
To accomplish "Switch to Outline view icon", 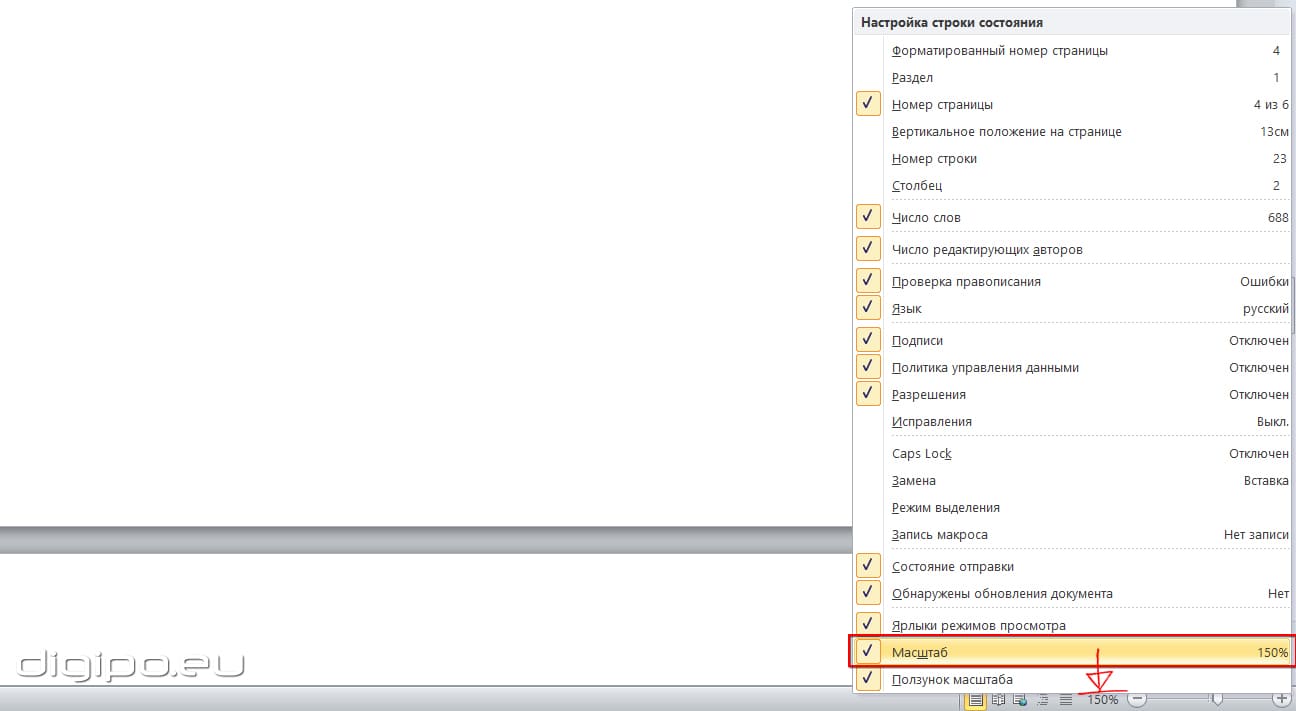I will [x=1043, y=700].
